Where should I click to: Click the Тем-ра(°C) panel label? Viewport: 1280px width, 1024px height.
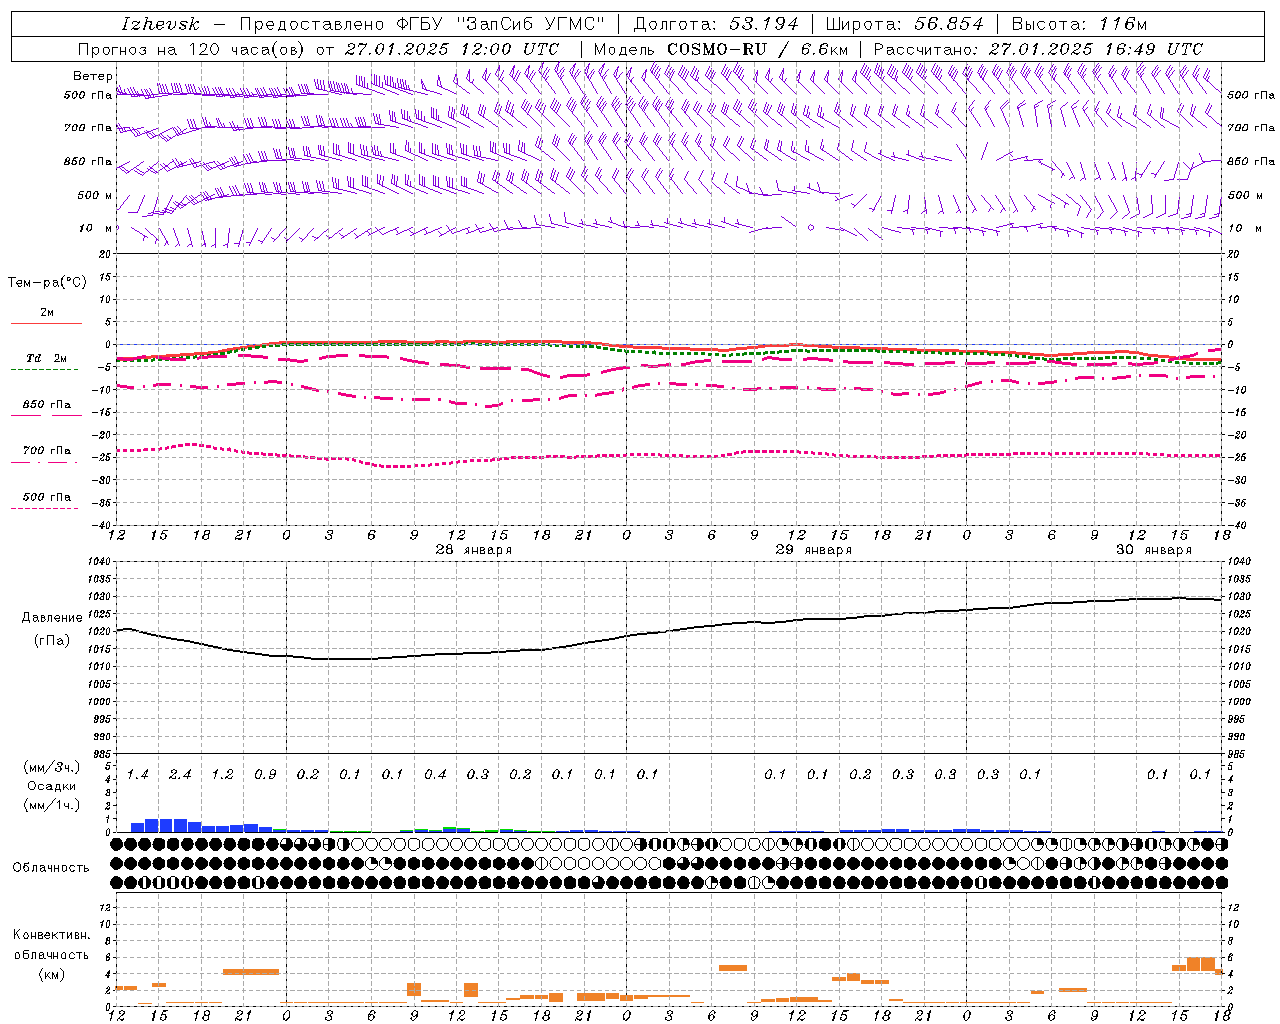coord(47,283)
